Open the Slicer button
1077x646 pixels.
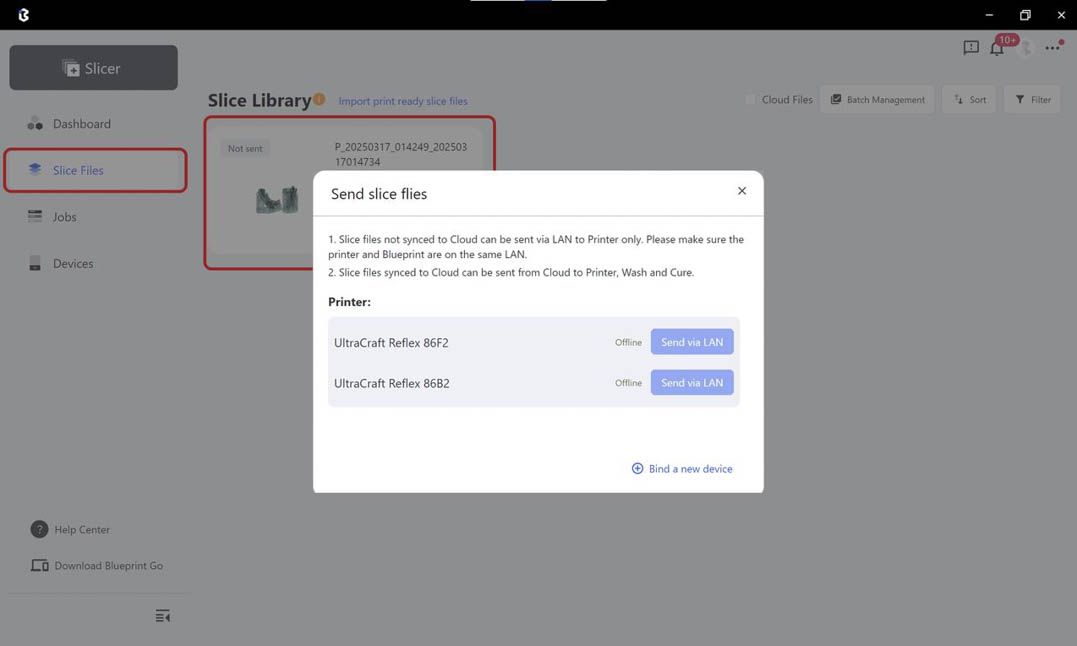point(93,68)
